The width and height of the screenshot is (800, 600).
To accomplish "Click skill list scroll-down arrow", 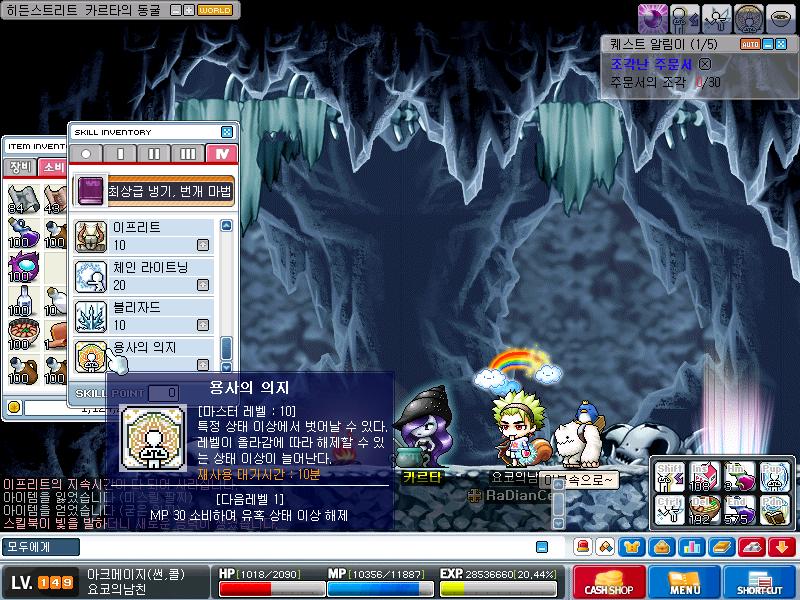I will tap(227, 367).
